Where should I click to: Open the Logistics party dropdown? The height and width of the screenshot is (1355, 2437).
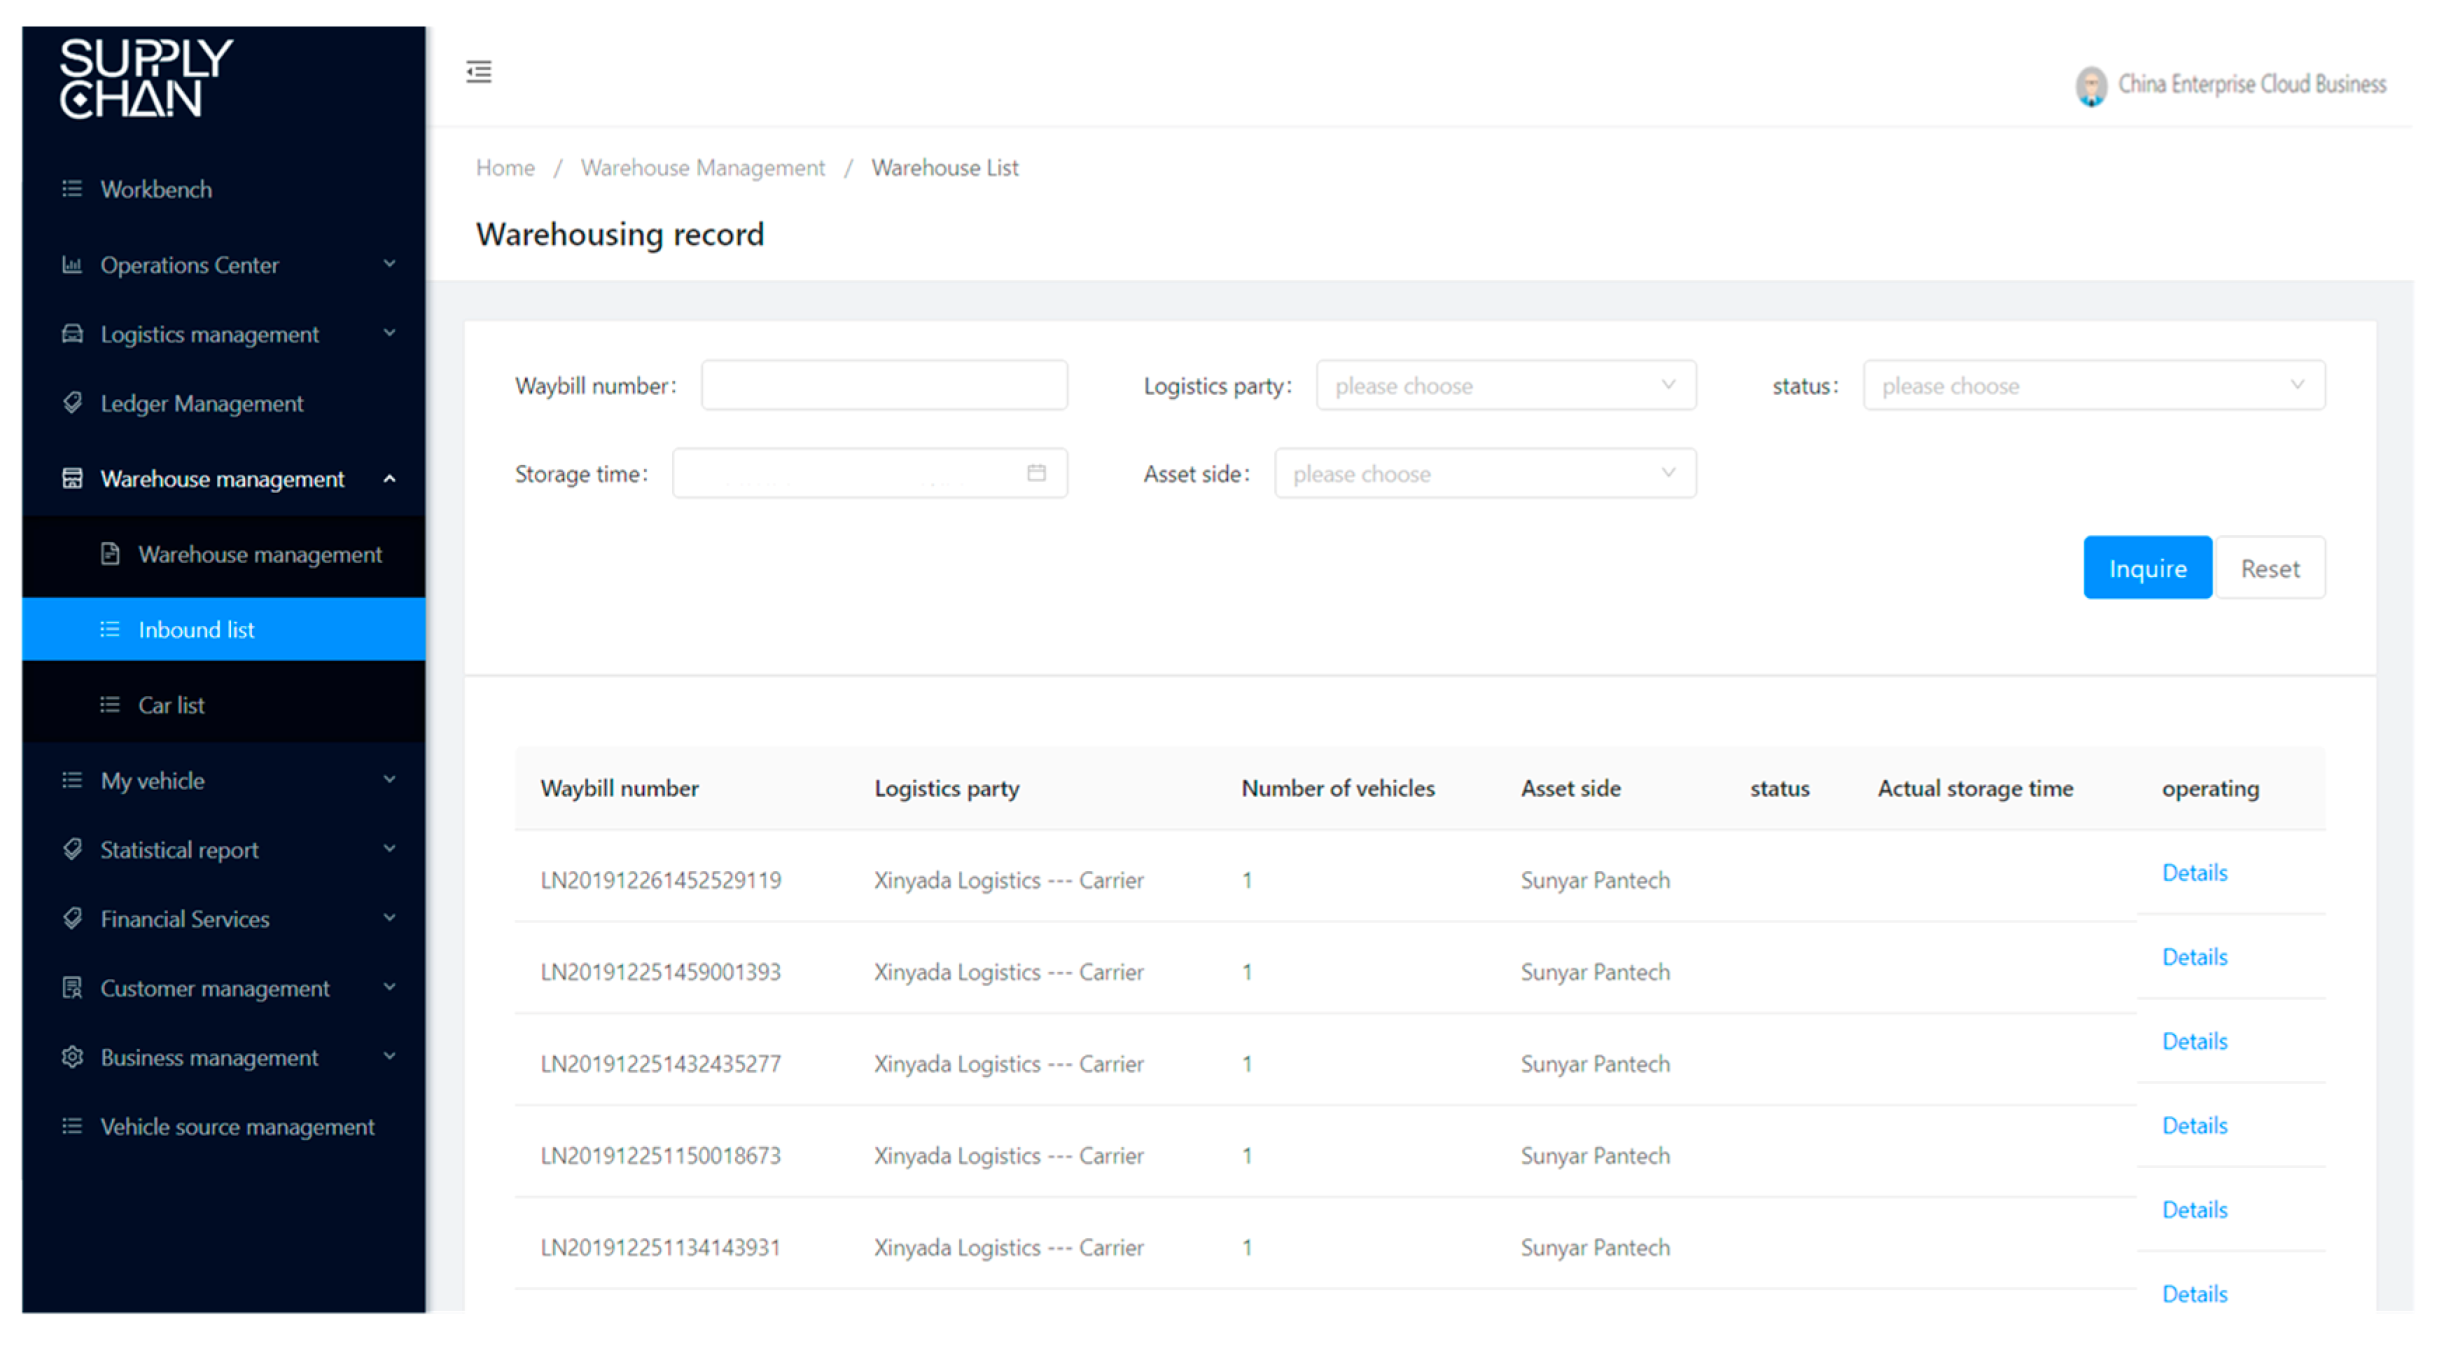(x=1505, y=386)
